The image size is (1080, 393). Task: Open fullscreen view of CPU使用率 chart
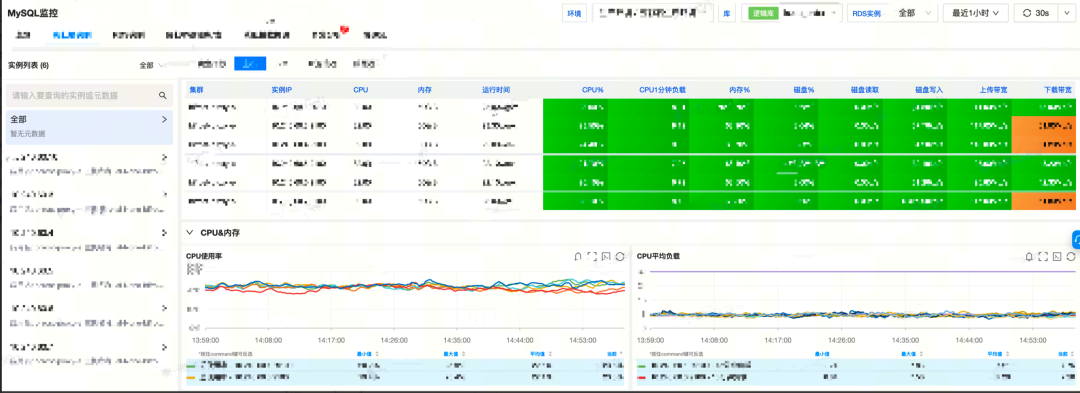(592, 256)
